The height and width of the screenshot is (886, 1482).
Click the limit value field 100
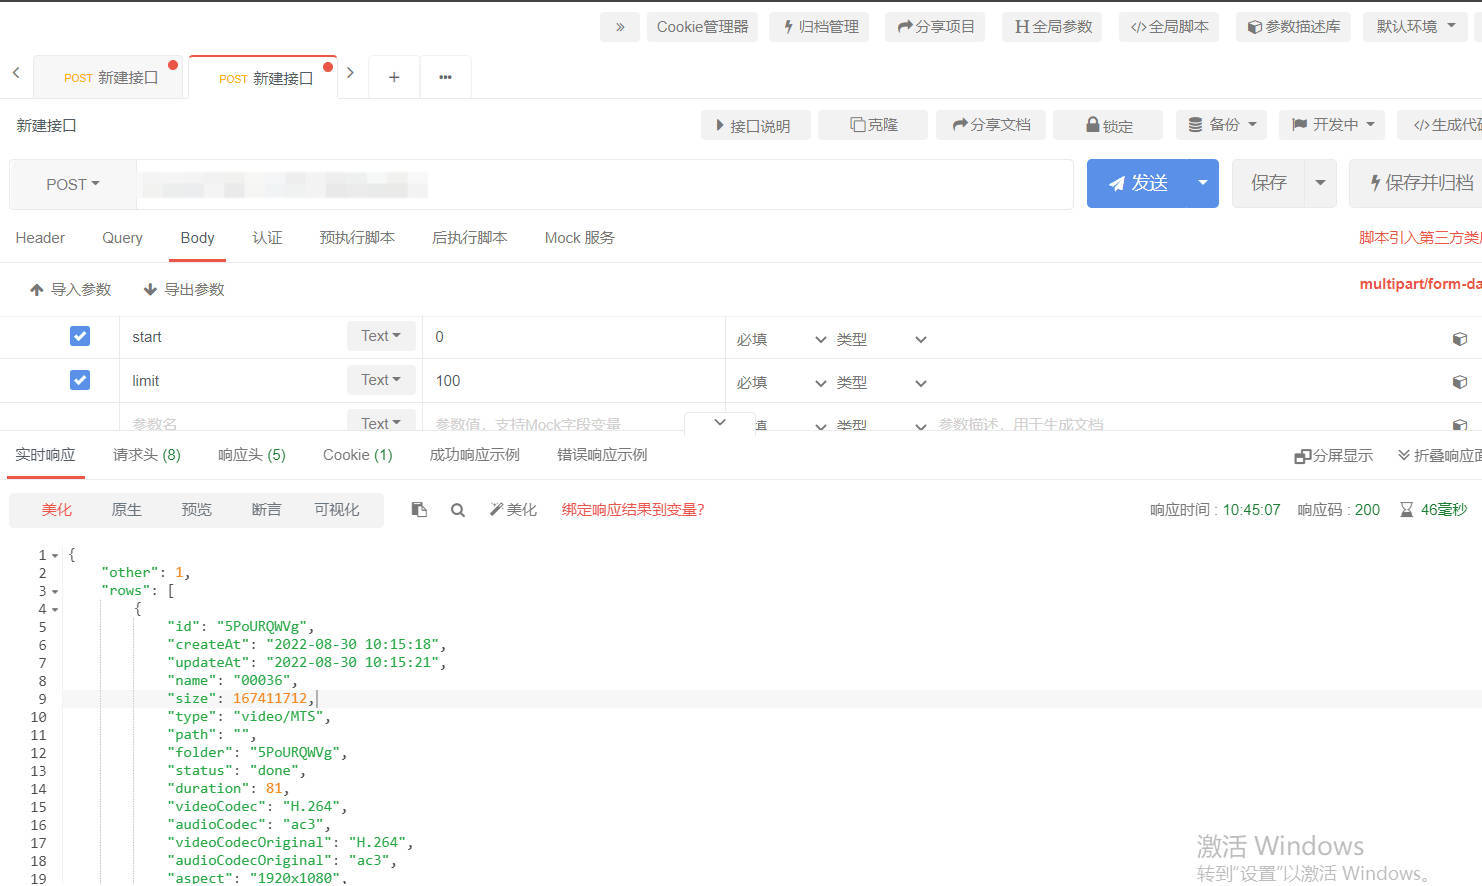(573, 381)
